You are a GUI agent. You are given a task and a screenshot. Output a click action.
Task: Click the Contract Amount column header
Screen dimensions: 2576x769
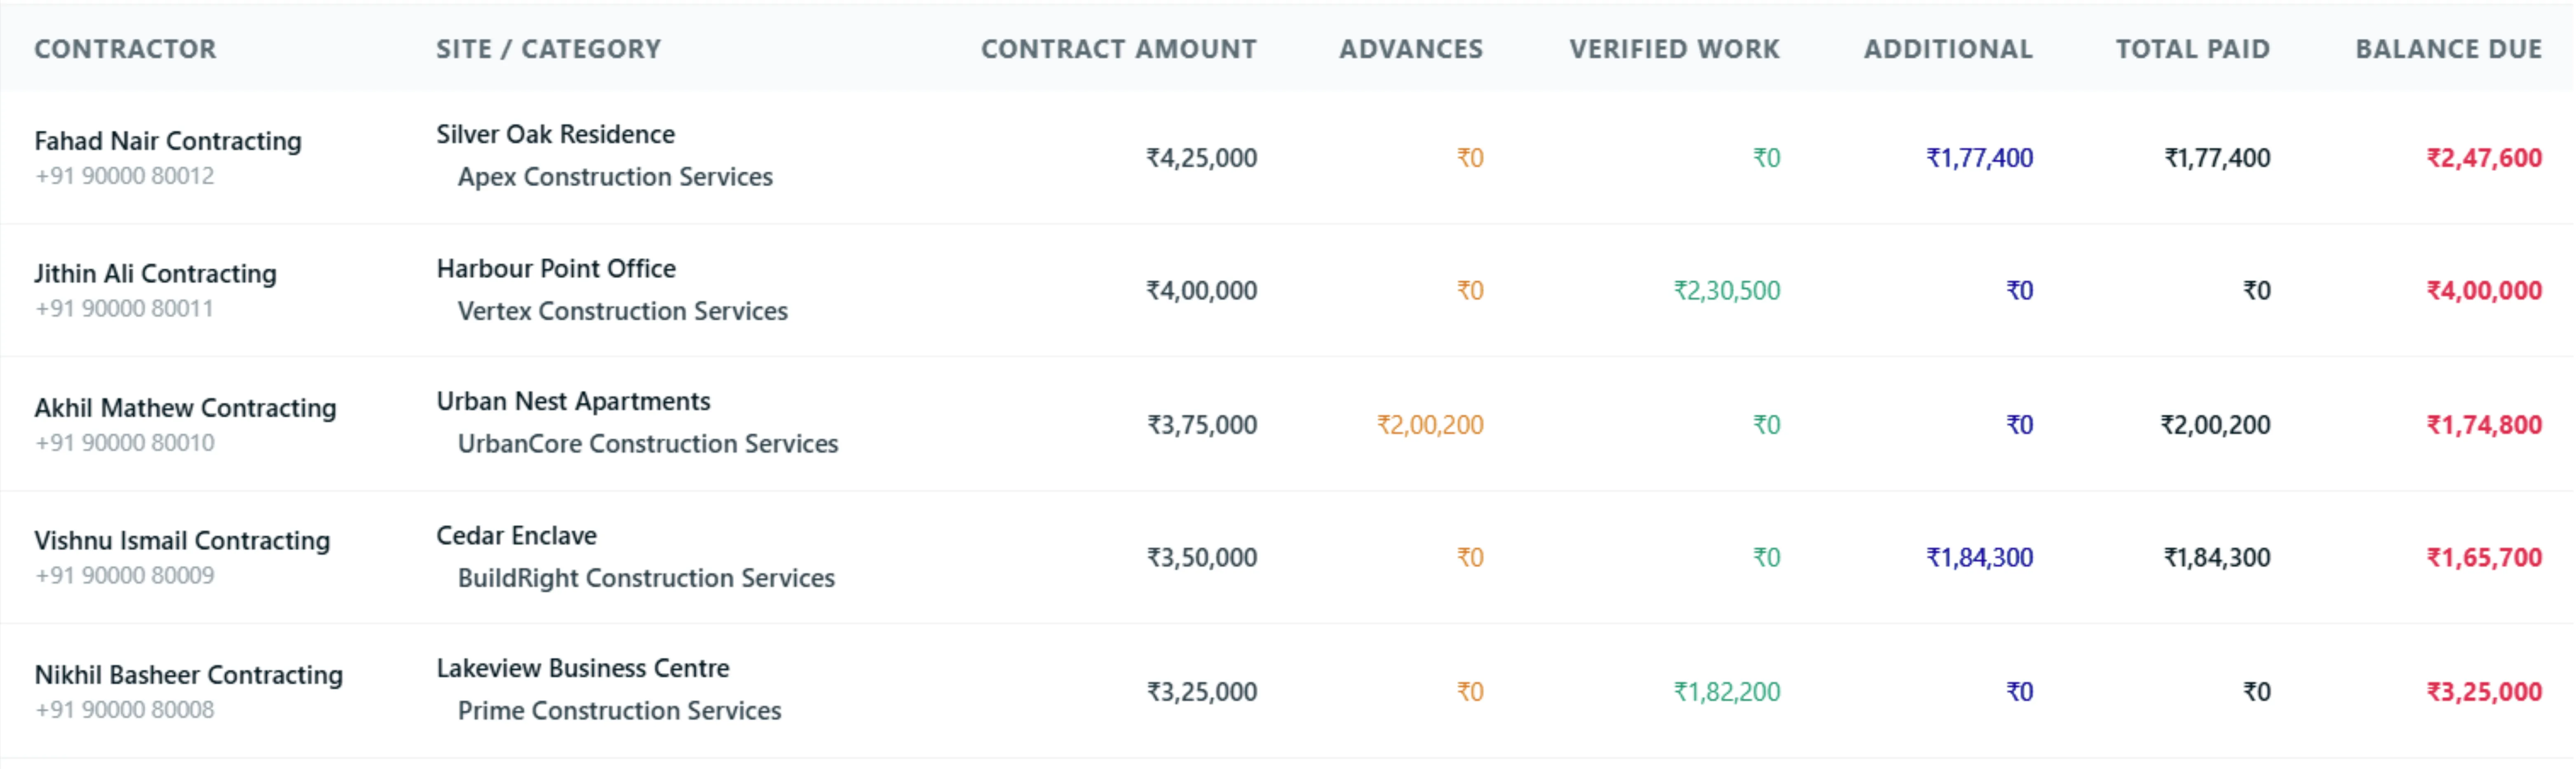pos(1118,49)
